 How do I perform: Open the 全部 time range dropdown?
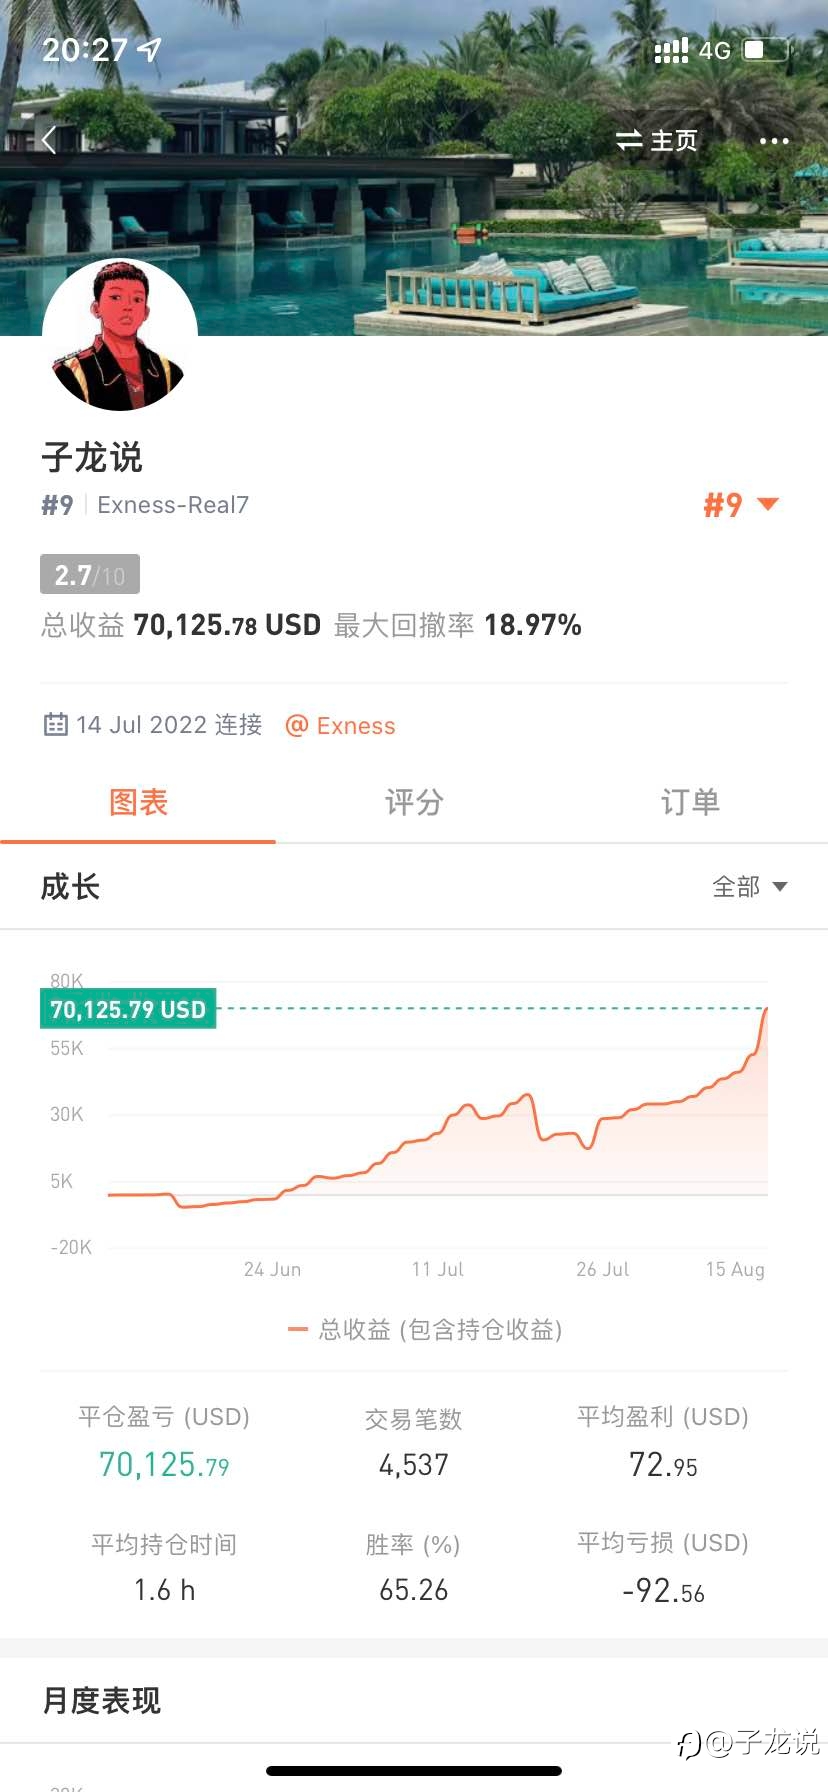[749, 887]
